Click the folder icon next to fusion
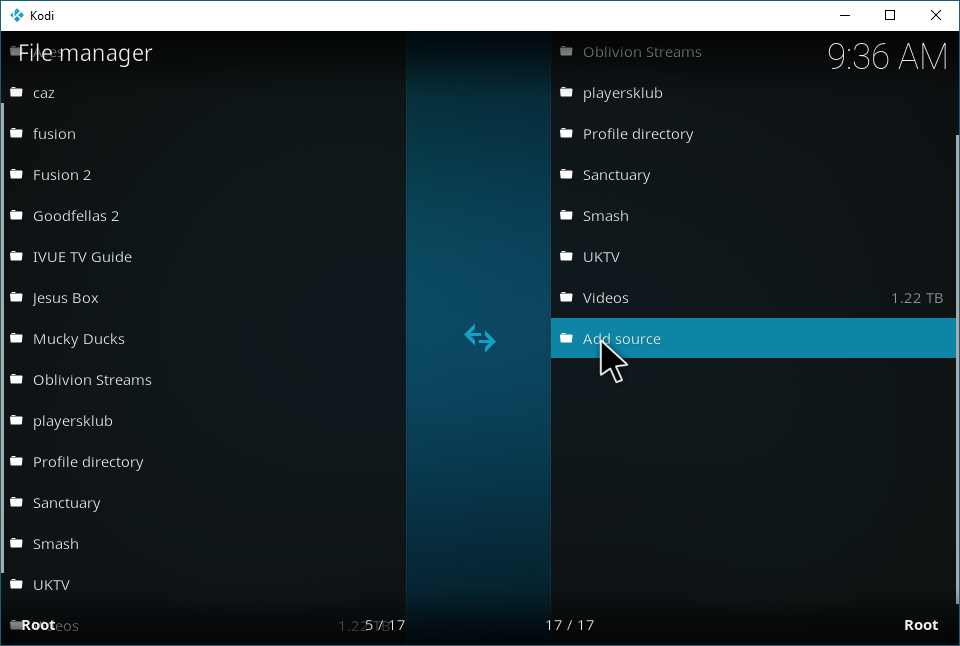960x646 pixels. click(x=17, y=133)
